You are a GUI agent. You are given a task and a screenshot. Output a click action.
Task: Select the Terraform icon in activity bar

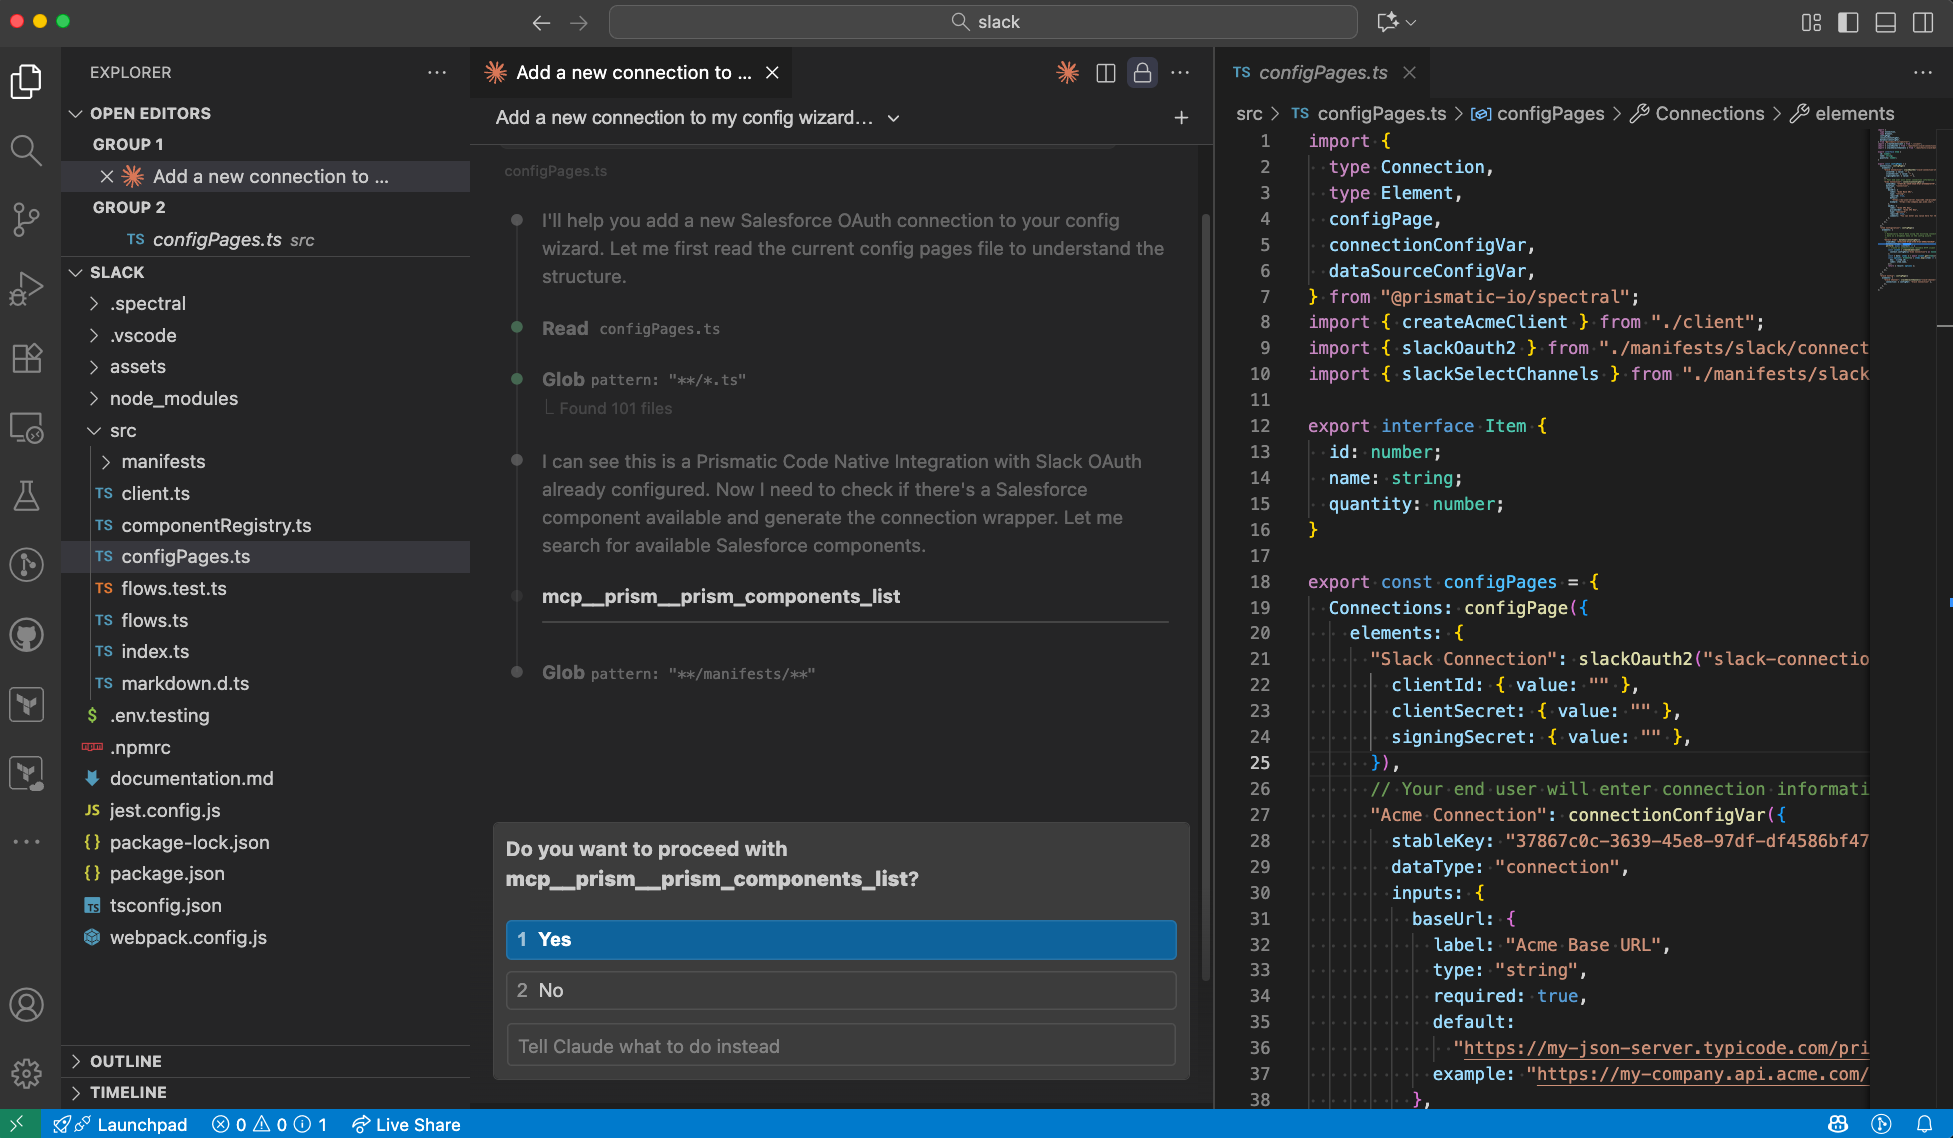tap(26, 704)
